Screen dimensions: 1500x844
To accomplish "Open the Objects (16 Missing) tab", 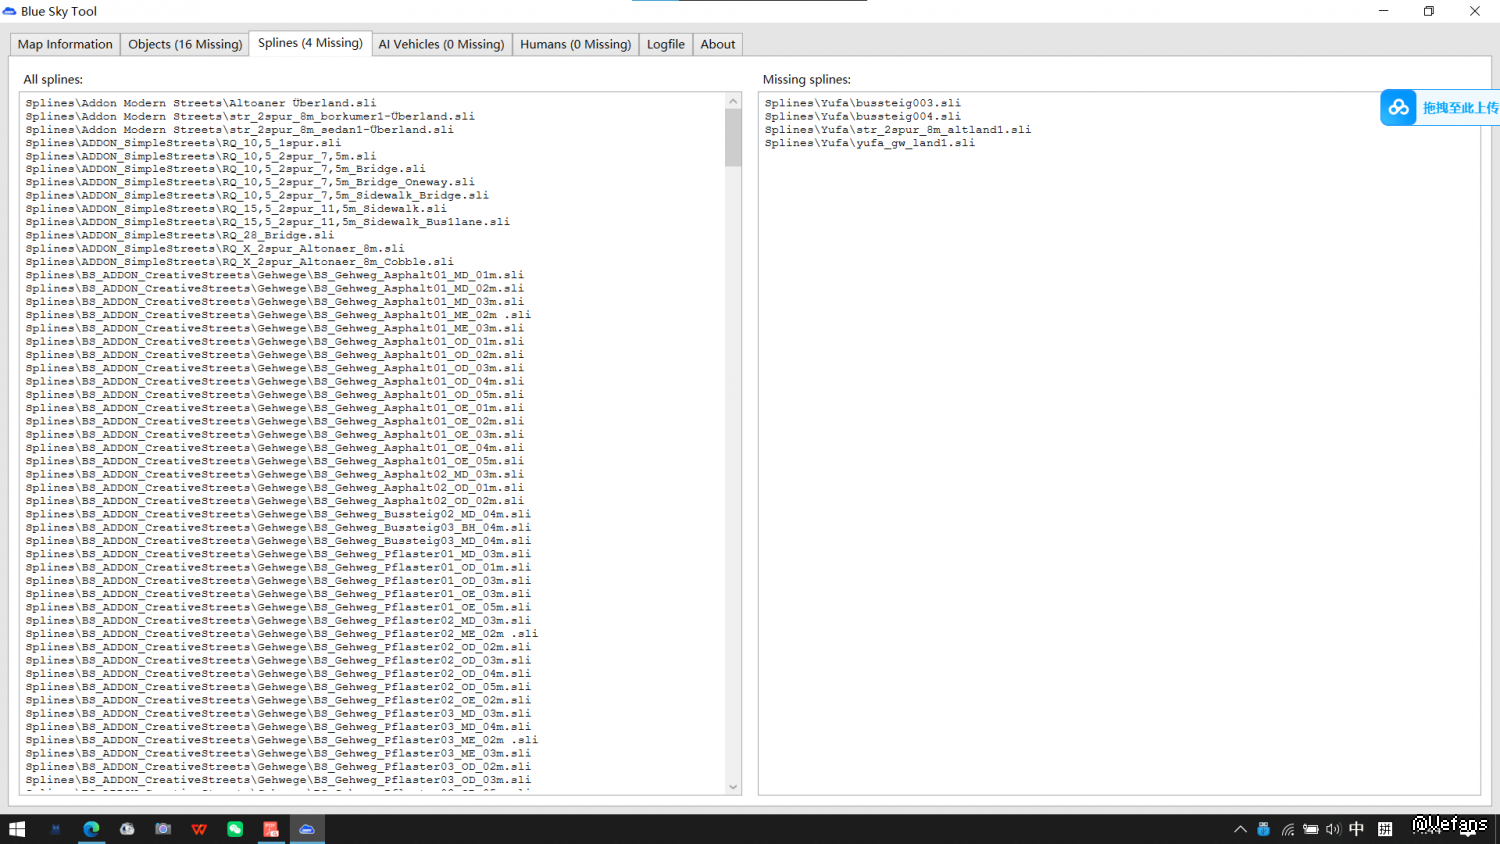I will 185,44.
